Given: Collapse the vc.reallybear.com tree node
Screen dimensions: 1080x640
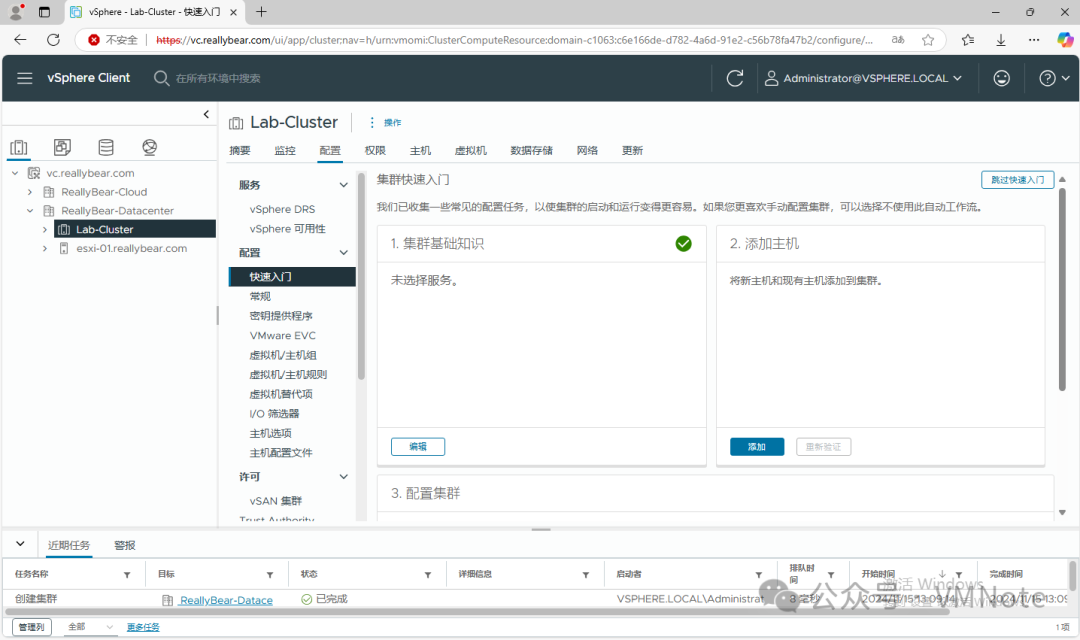Looking at the screenshot, I should 15,173.
